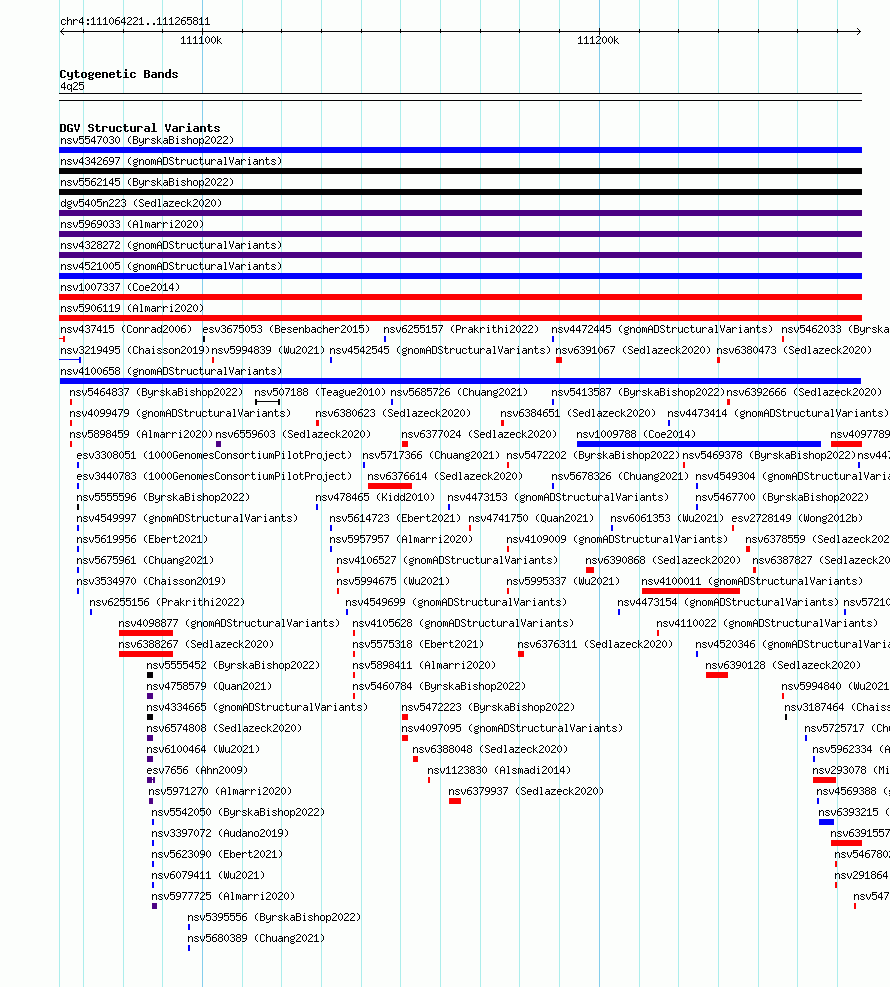
Task: Select nsv6255157 (Prakrithi2022) label
Action: (x=461, y=329)
